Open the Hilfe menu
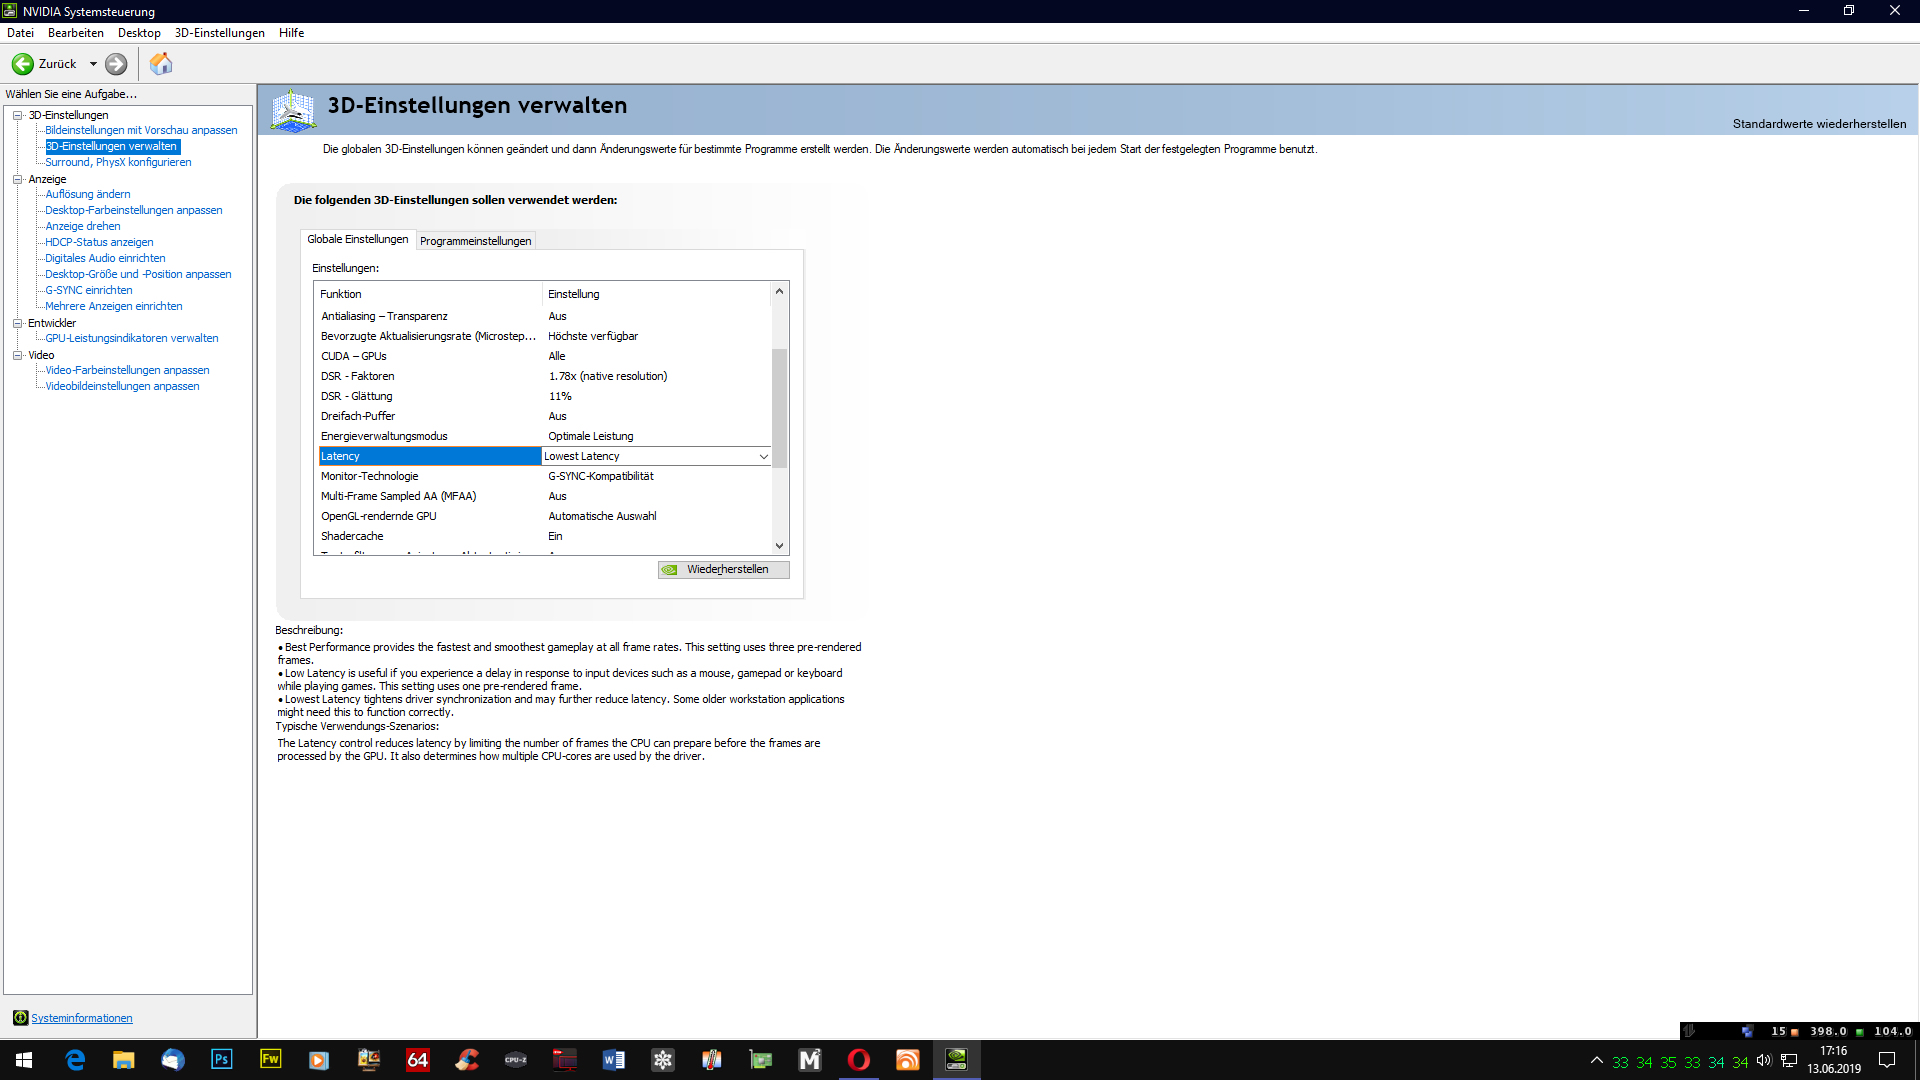 pyautogui.click(x=291, y=33)
